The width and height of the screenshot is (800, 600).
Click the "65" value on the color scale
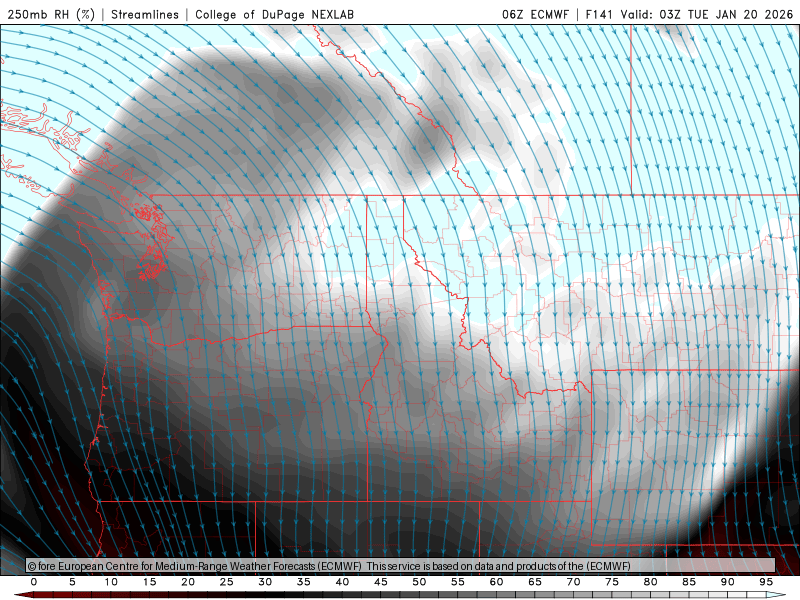[535, 582]
